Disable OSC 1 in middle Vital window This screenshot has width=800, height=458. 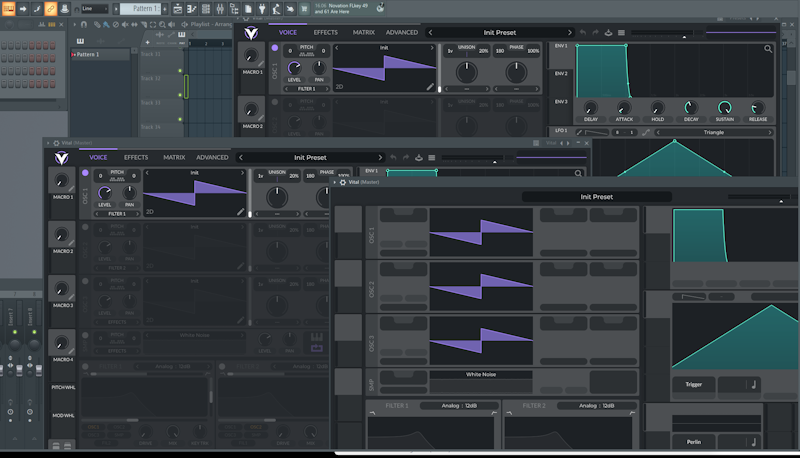(x=85, y=173)
